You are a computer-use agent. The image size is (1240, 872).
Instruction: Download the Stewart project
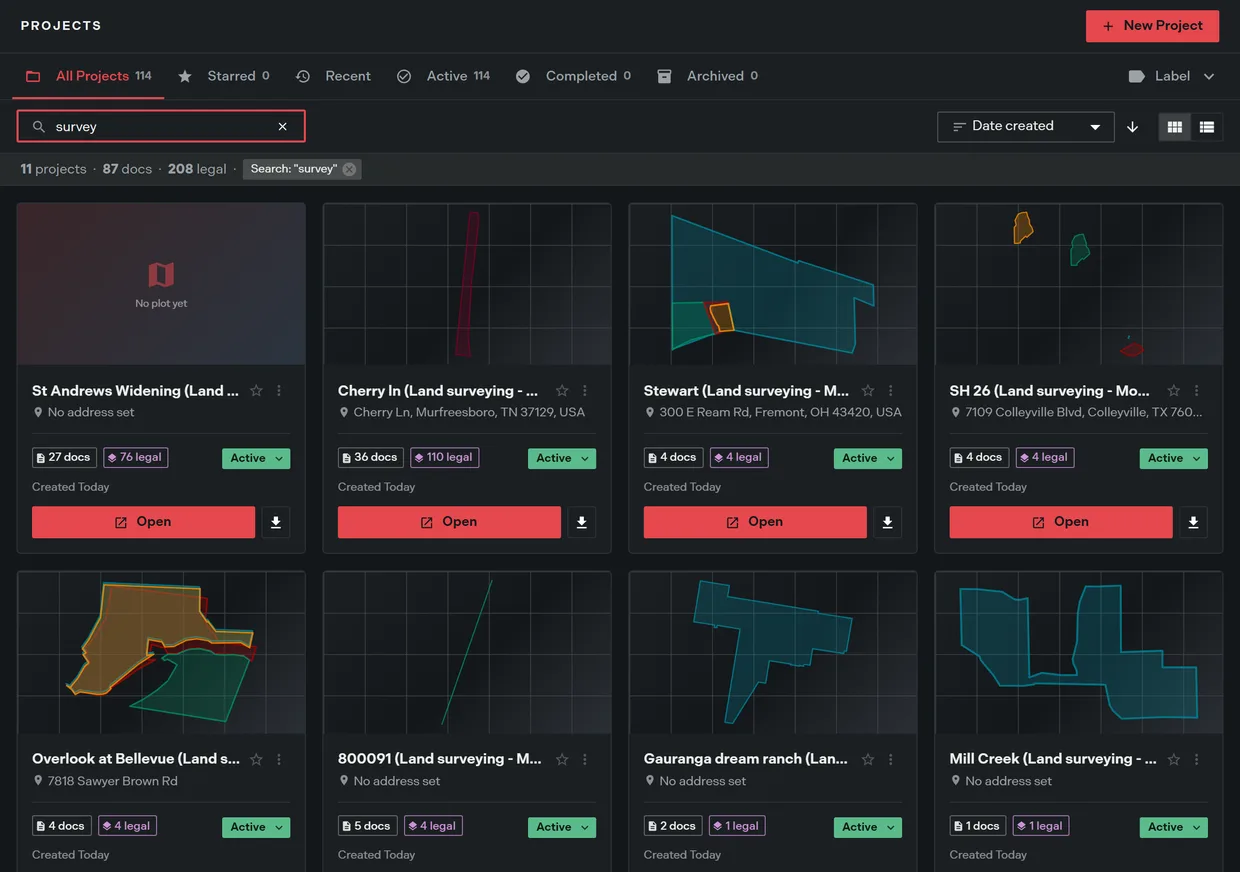(888, 522)
